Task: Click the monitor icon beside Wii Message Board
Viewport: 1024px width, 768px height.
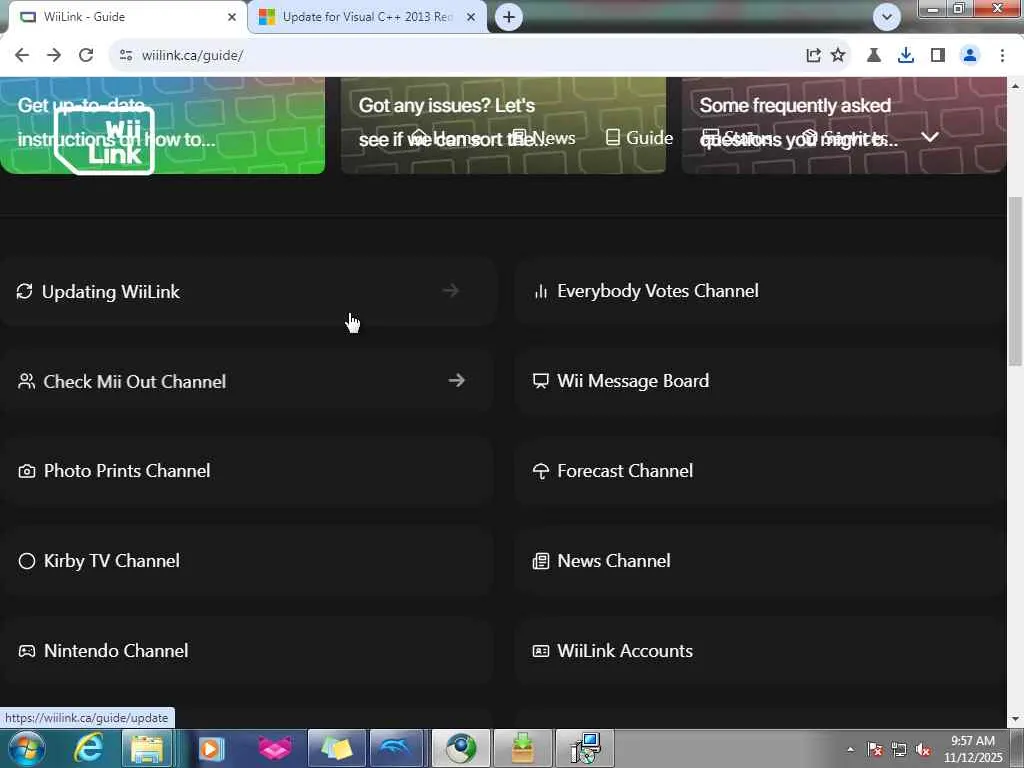Action: (x=541, y=381)
